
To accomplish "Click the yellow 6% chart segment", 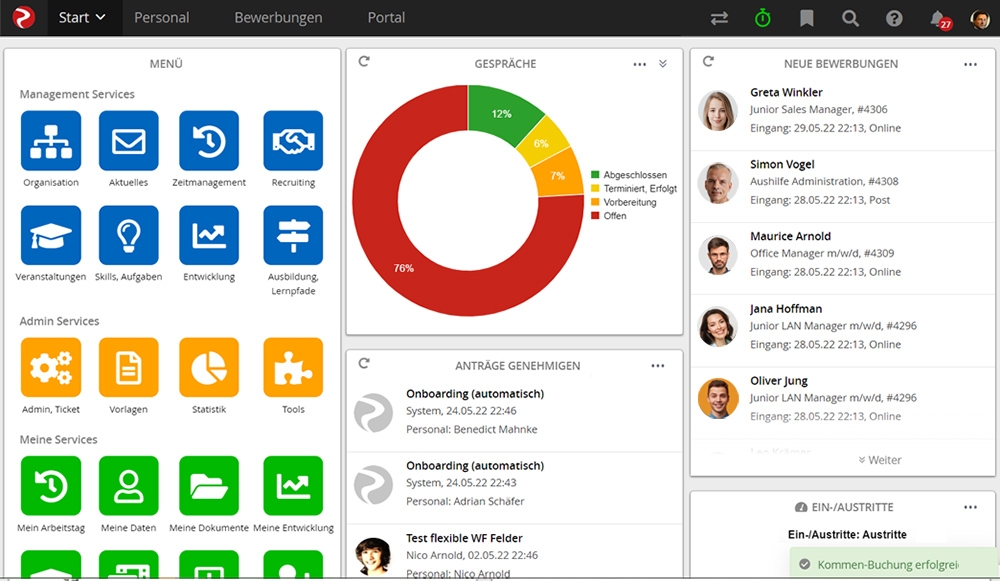I will [543, 142].
